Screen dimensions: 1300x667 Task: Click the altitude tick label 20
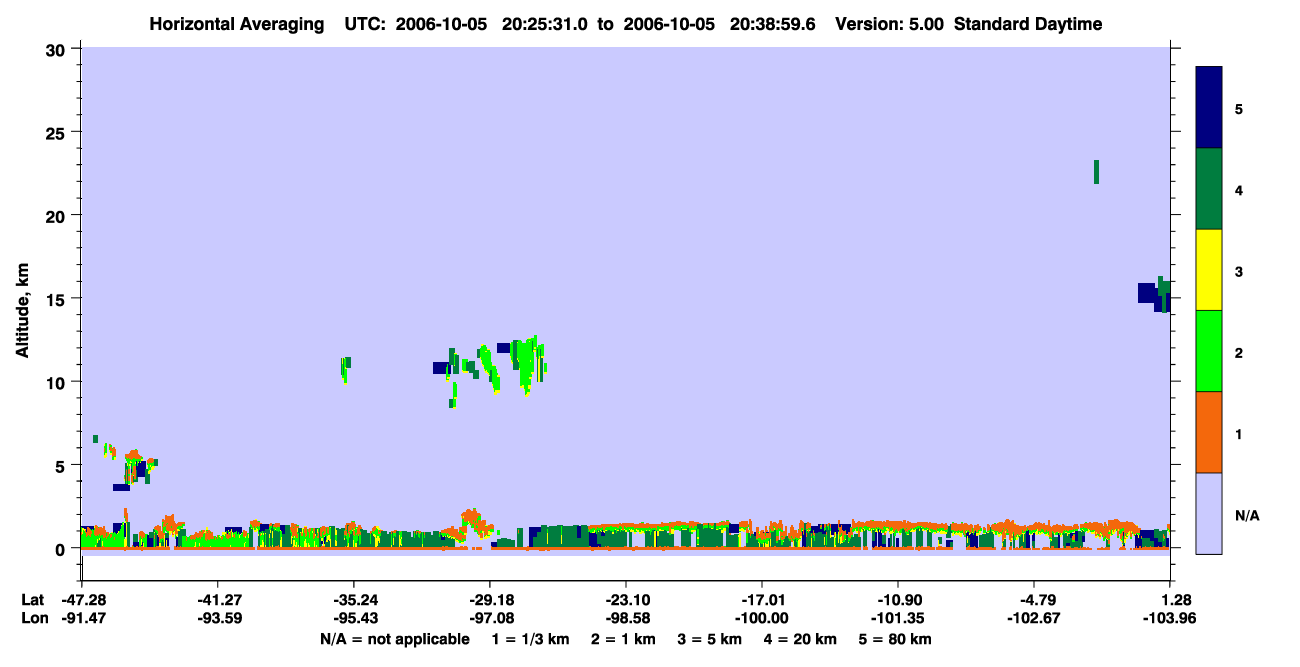[x=58, y=215]
